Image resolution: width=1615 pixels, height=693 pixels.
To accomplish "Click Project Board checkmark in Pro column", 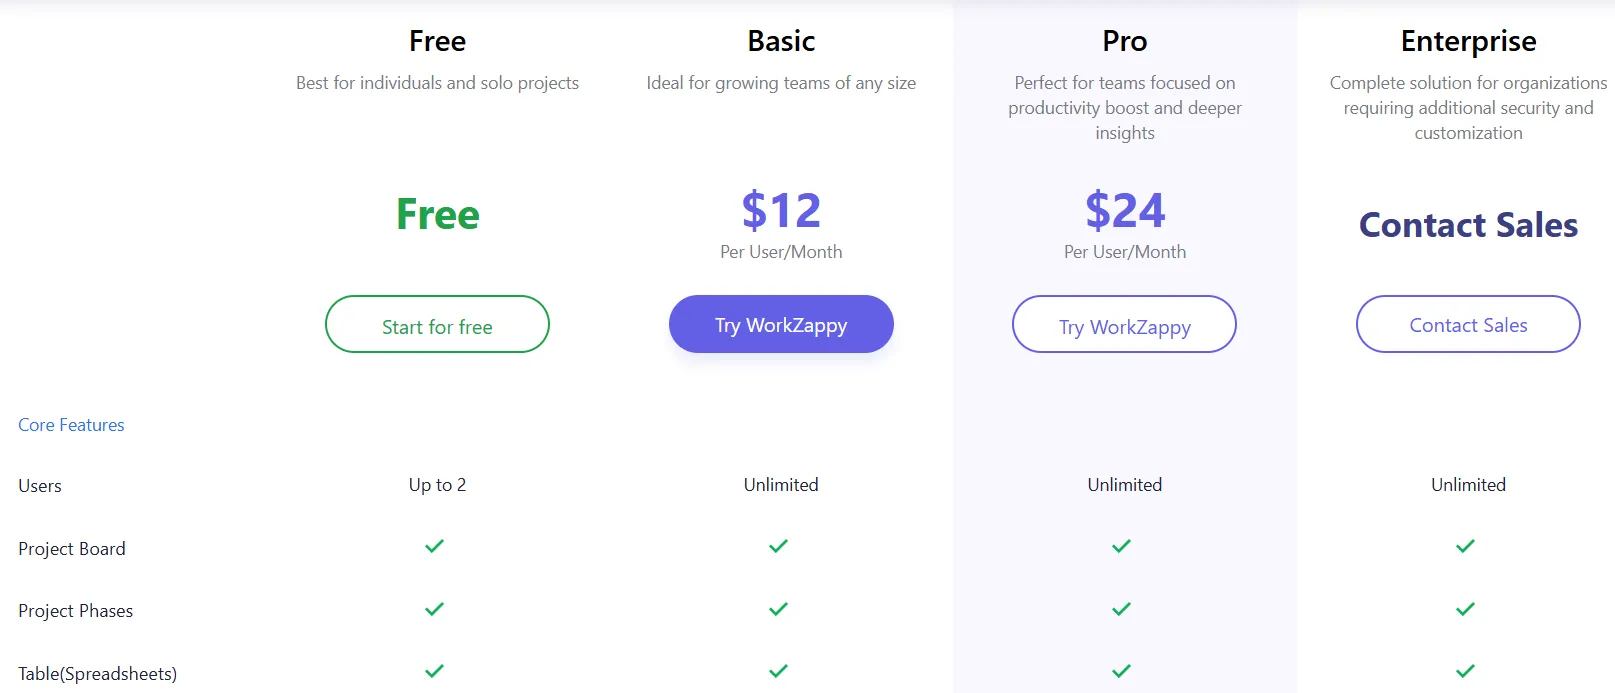I will (x=1122, y=546).
